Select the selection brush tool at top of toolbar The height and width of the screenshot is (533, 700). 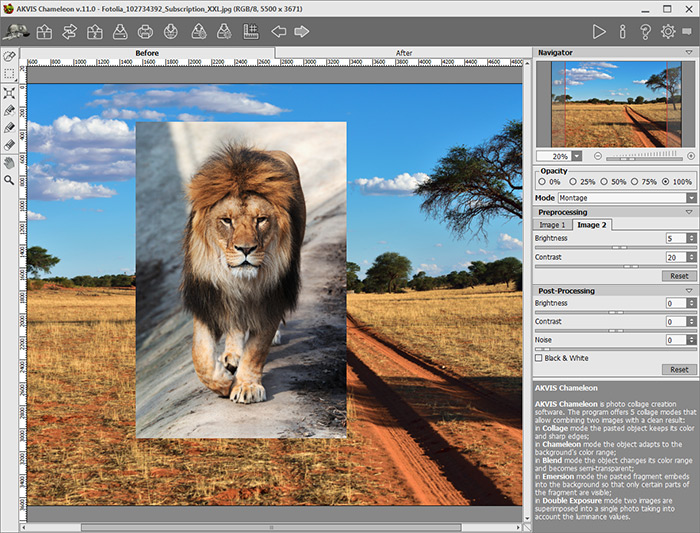click(9, 57)
